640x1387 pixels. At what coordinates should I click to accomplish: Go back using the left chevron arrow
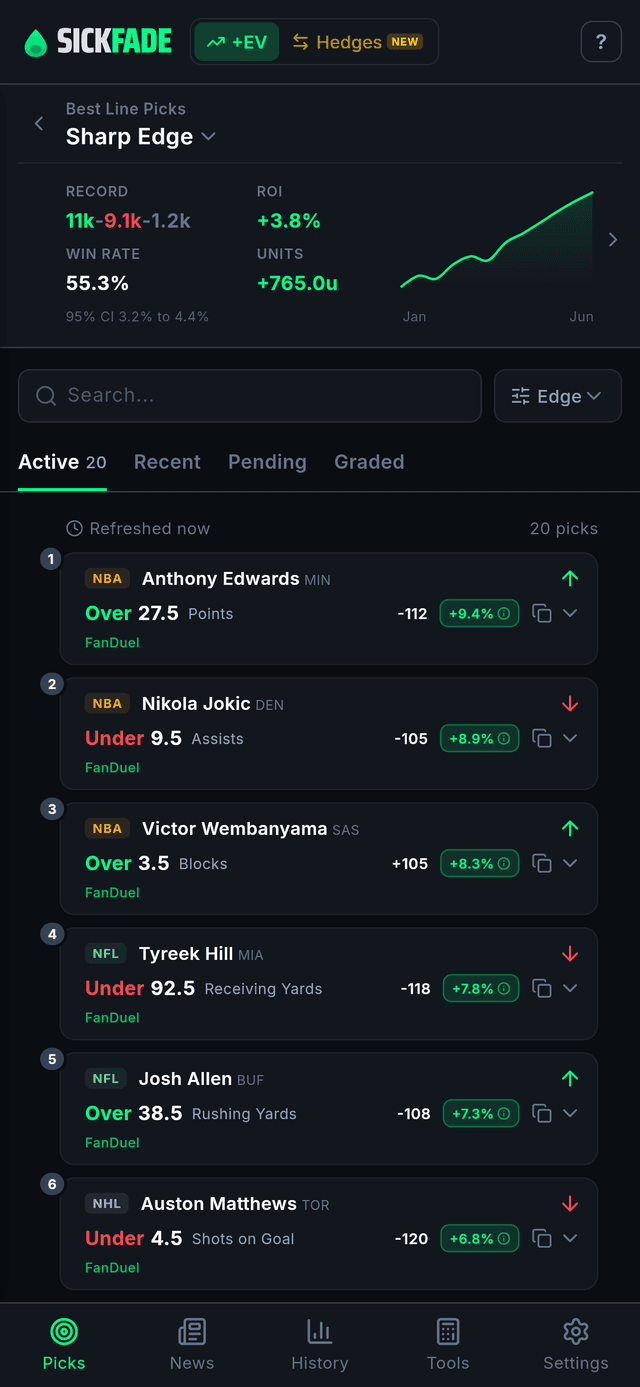39,123
